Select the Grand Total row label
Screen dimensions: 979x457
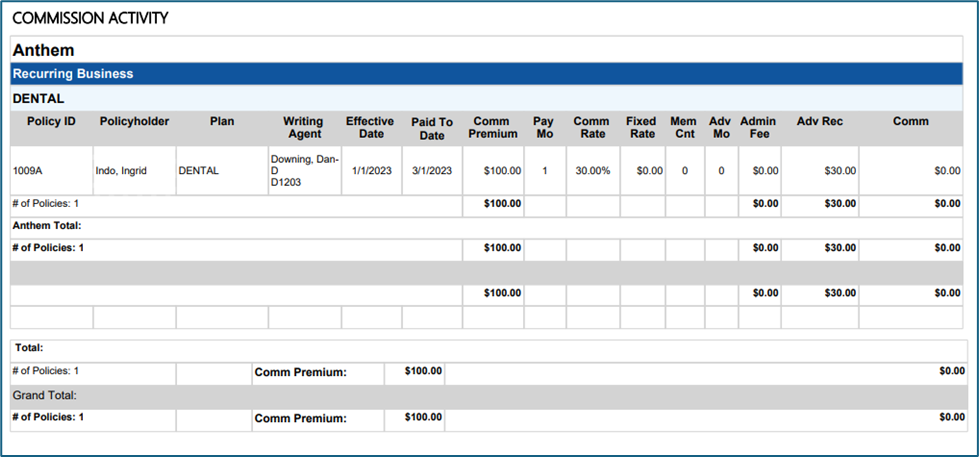44,396
